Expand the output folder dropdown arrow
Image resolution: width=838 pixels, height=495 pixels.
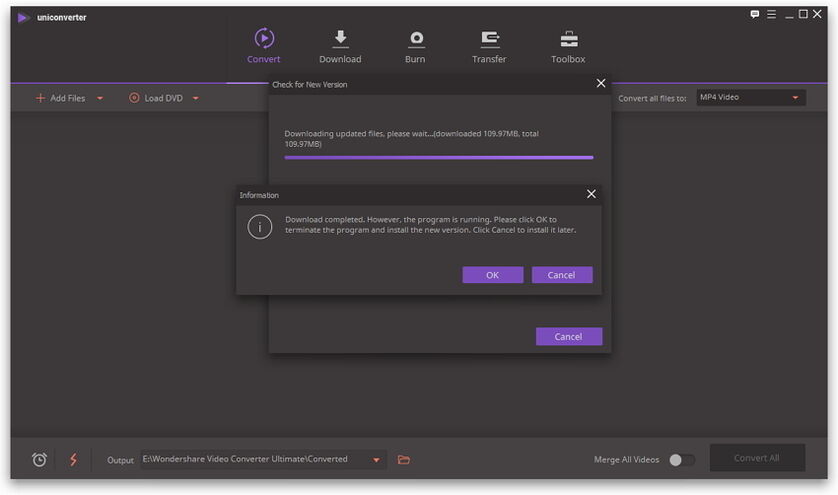point(376,460)
